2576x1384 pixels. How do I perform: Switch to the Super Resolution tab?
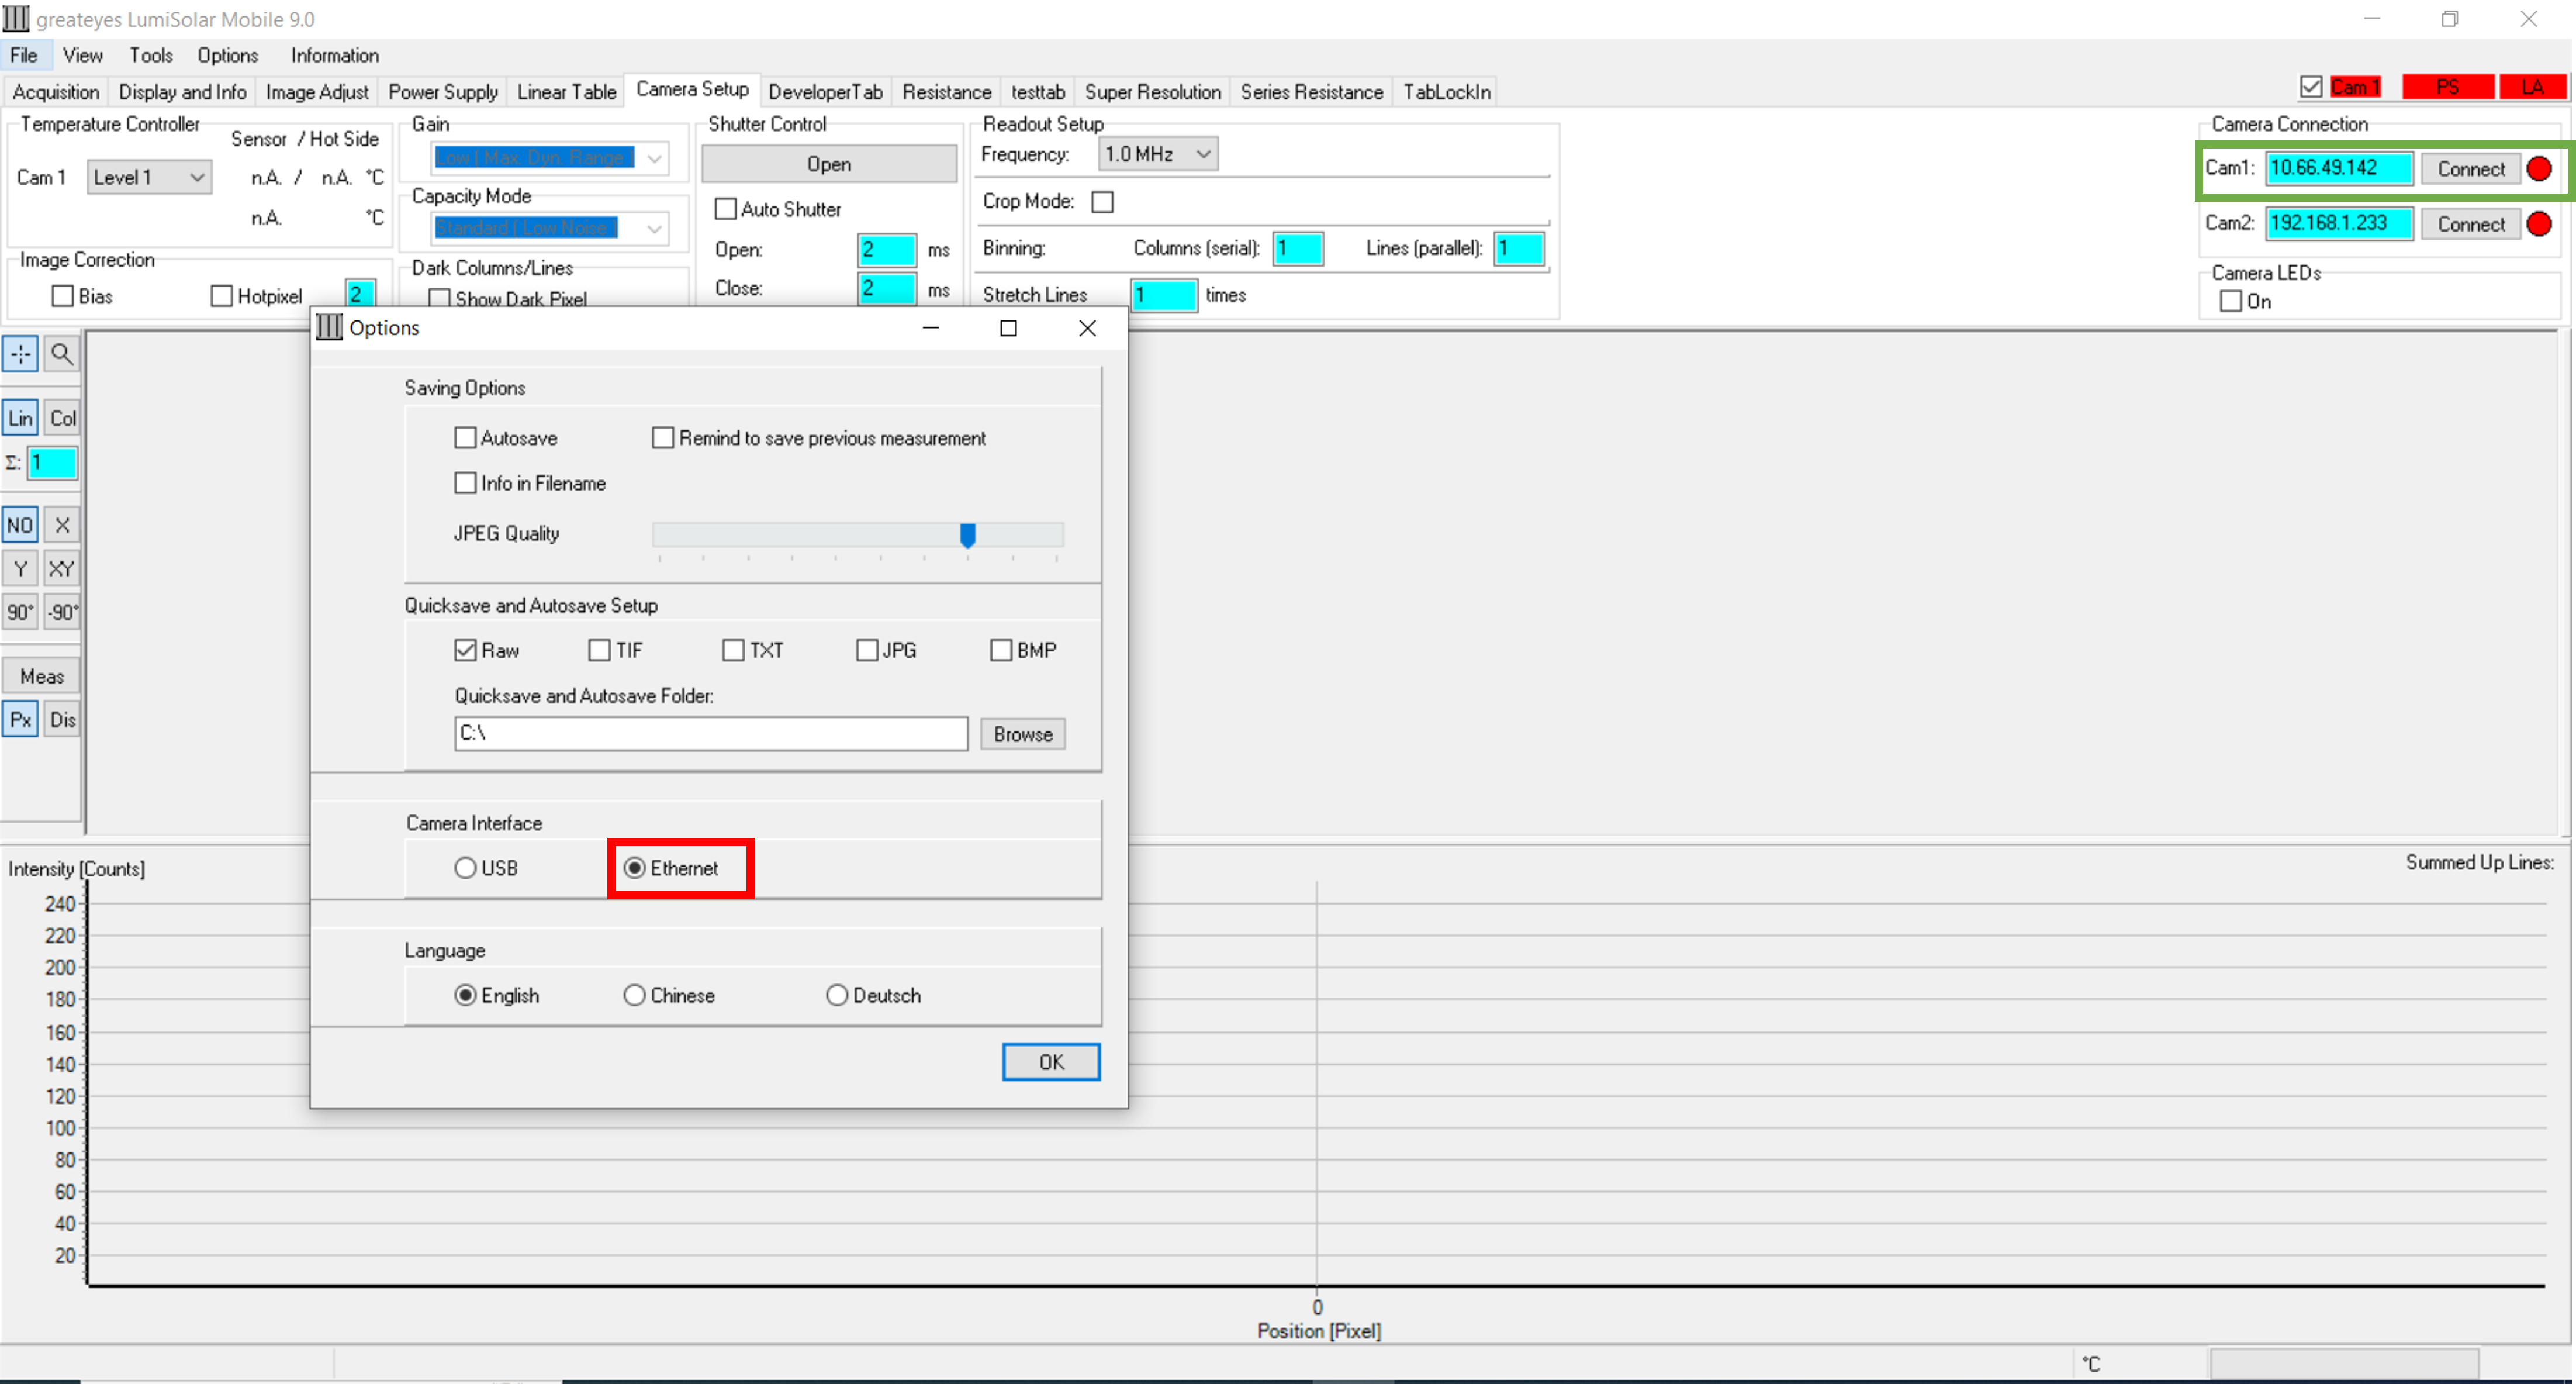[x=1153, y=92]
